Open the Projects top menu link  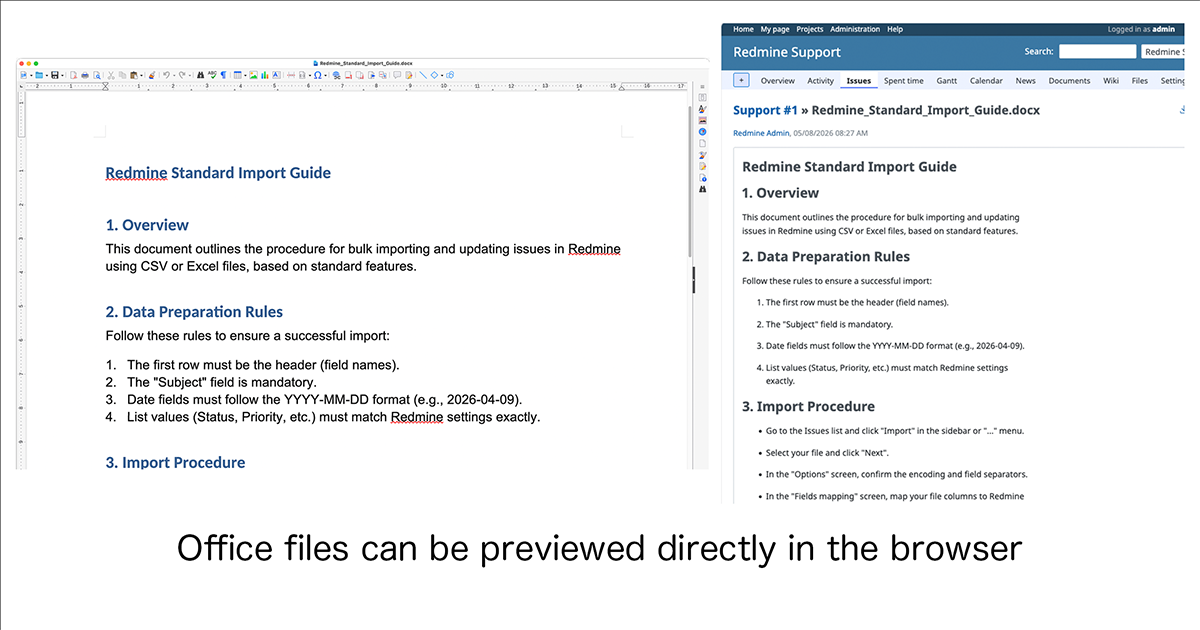[809, 29]
